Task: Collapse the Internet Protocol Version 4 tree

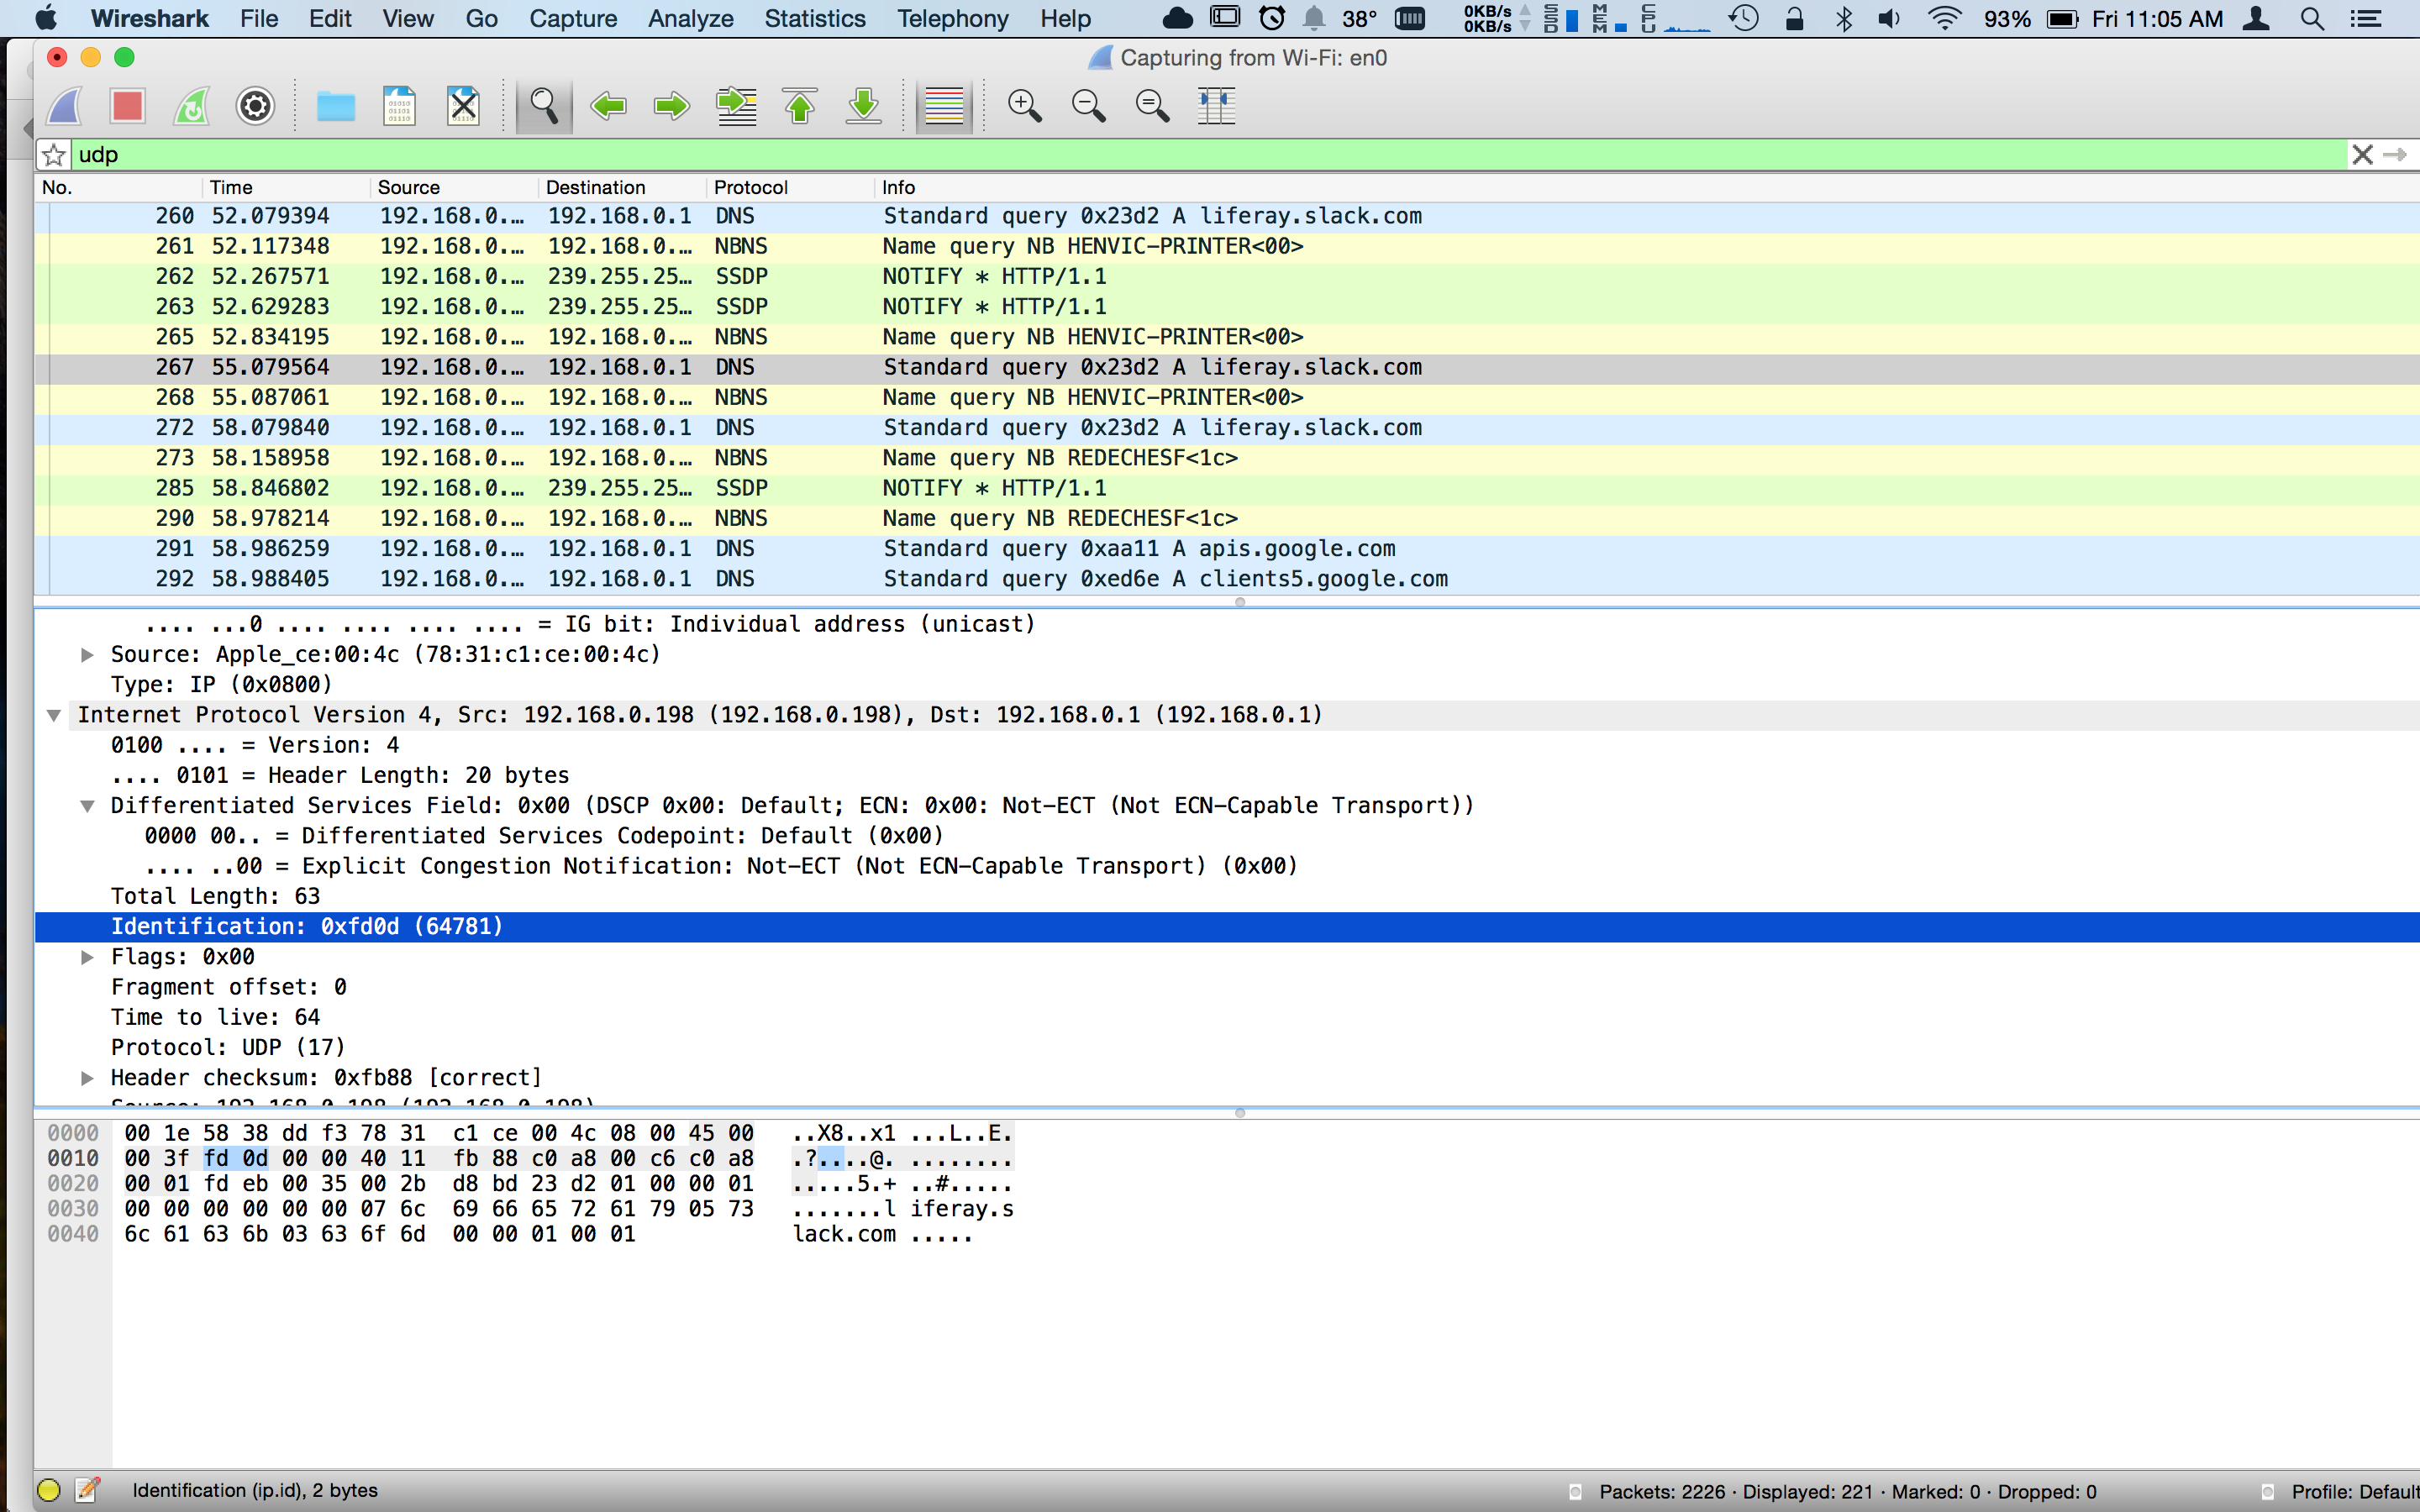Action: (x=54, y=715)
